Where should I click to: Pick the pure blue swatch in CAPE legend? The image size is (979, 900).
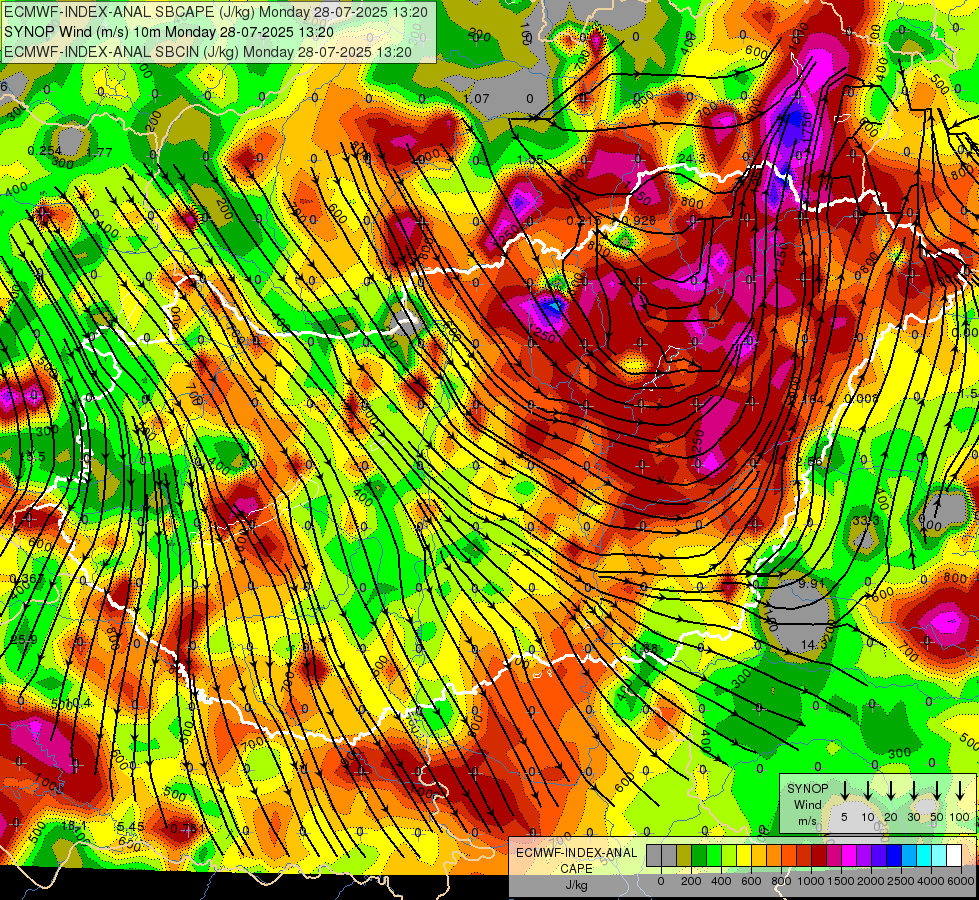pos(895,855)
